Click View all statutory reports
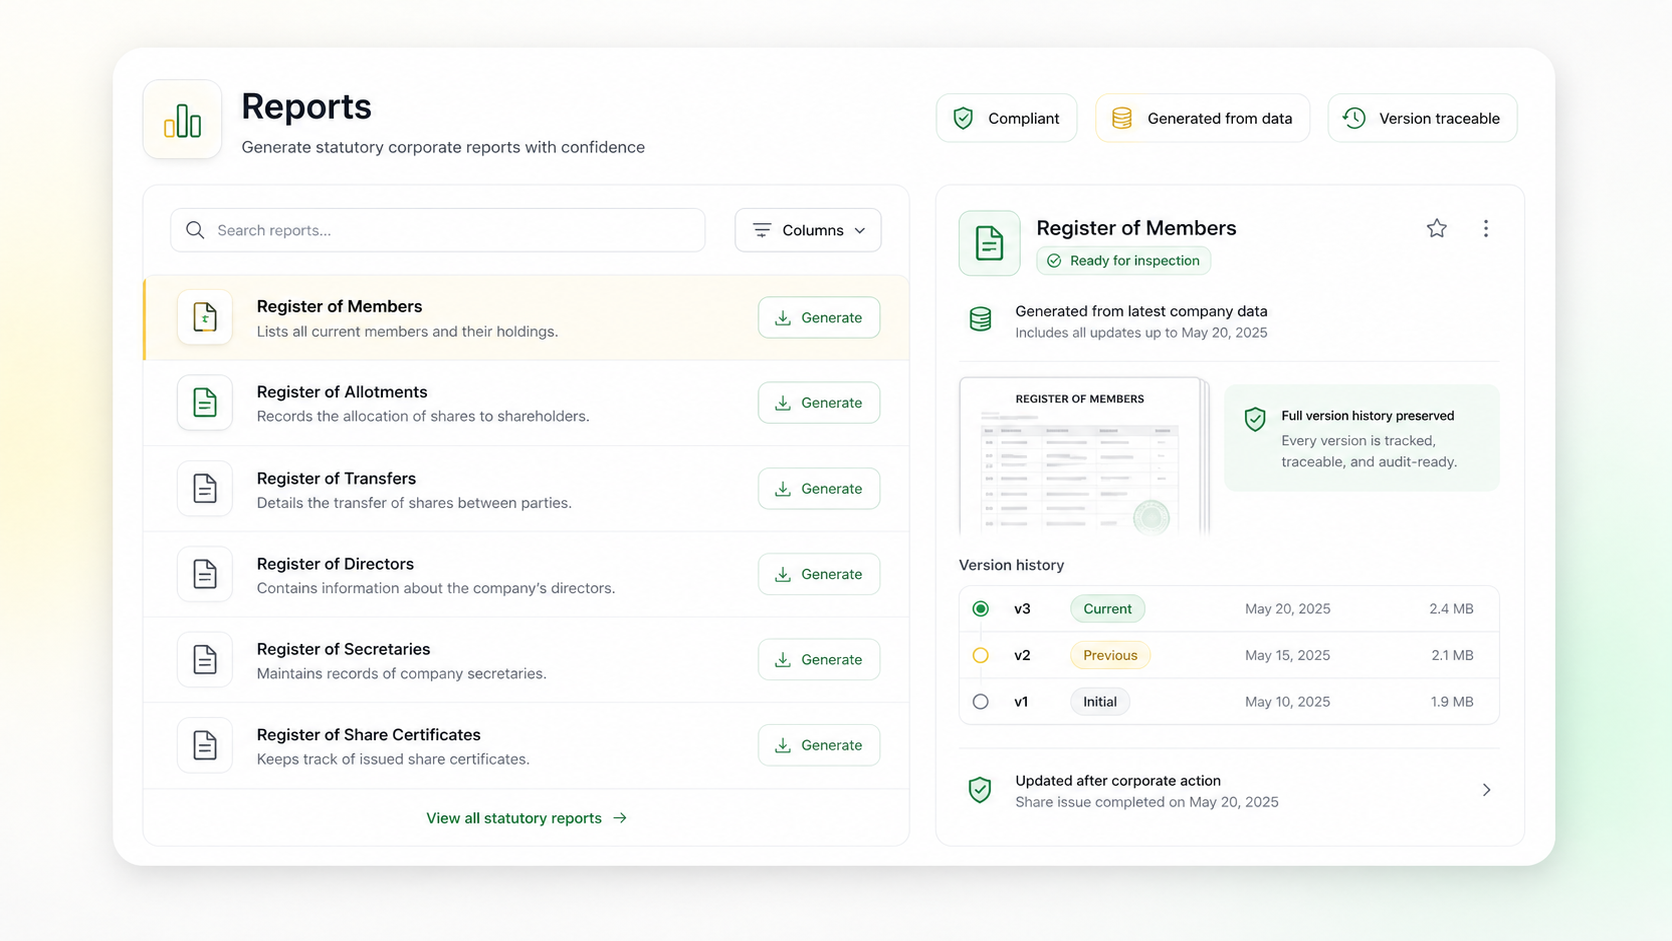 (x=513, y=817)
